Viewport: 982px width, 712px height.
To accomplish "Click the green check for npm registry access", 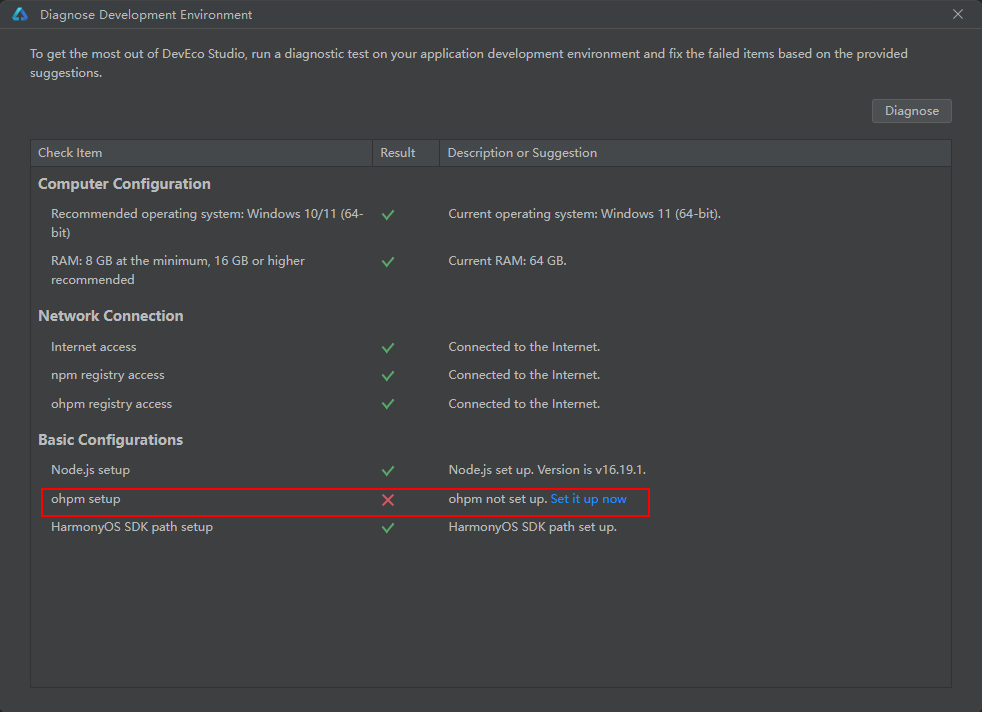I will (388, 376).
